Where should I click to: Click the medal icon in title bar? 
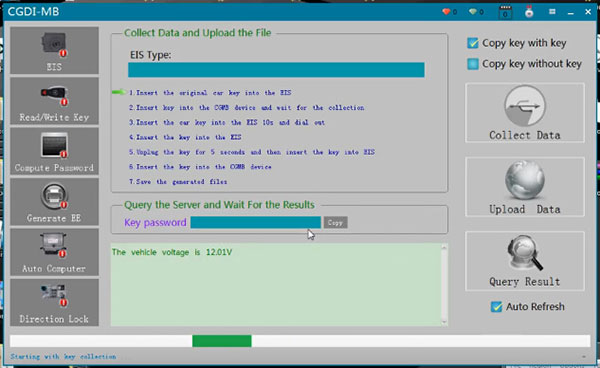pos(529,12)
